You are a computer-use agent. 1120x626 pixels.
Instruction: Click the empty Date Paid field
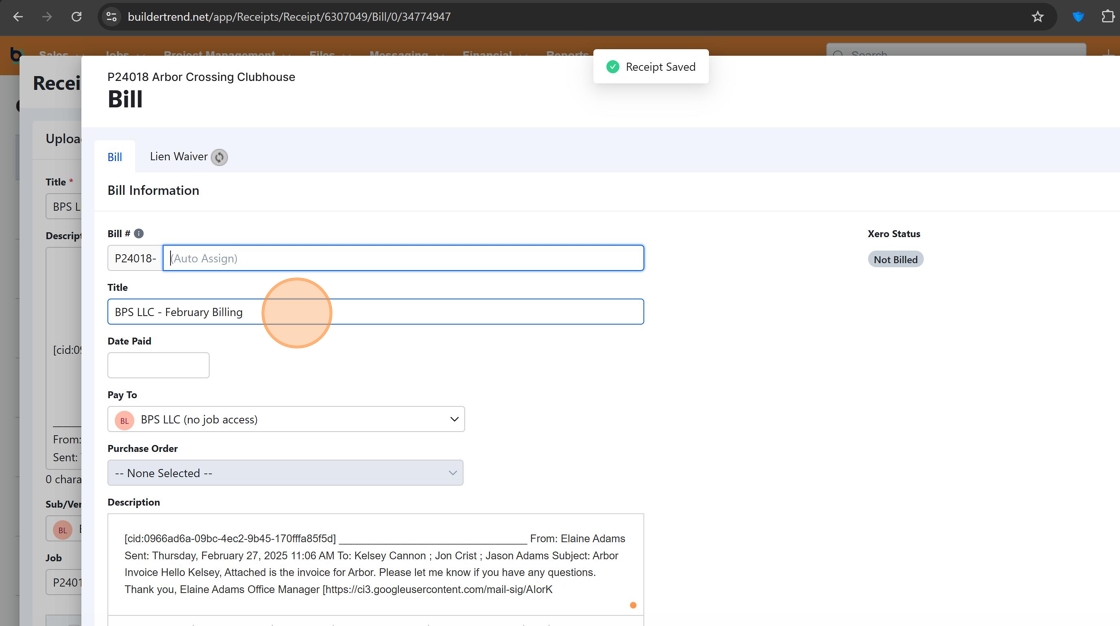tap(159, 365)
